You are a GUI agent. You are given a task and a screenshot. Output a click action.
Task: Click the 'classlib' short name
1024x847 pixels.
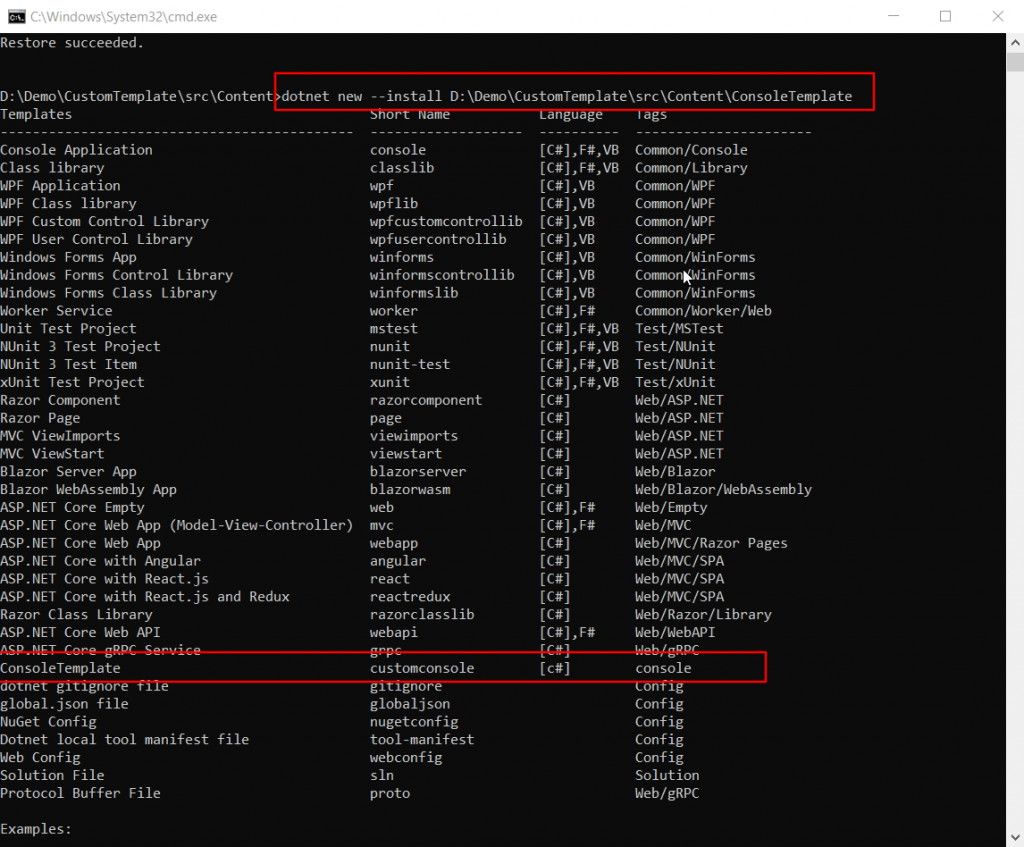click(402, 168)
